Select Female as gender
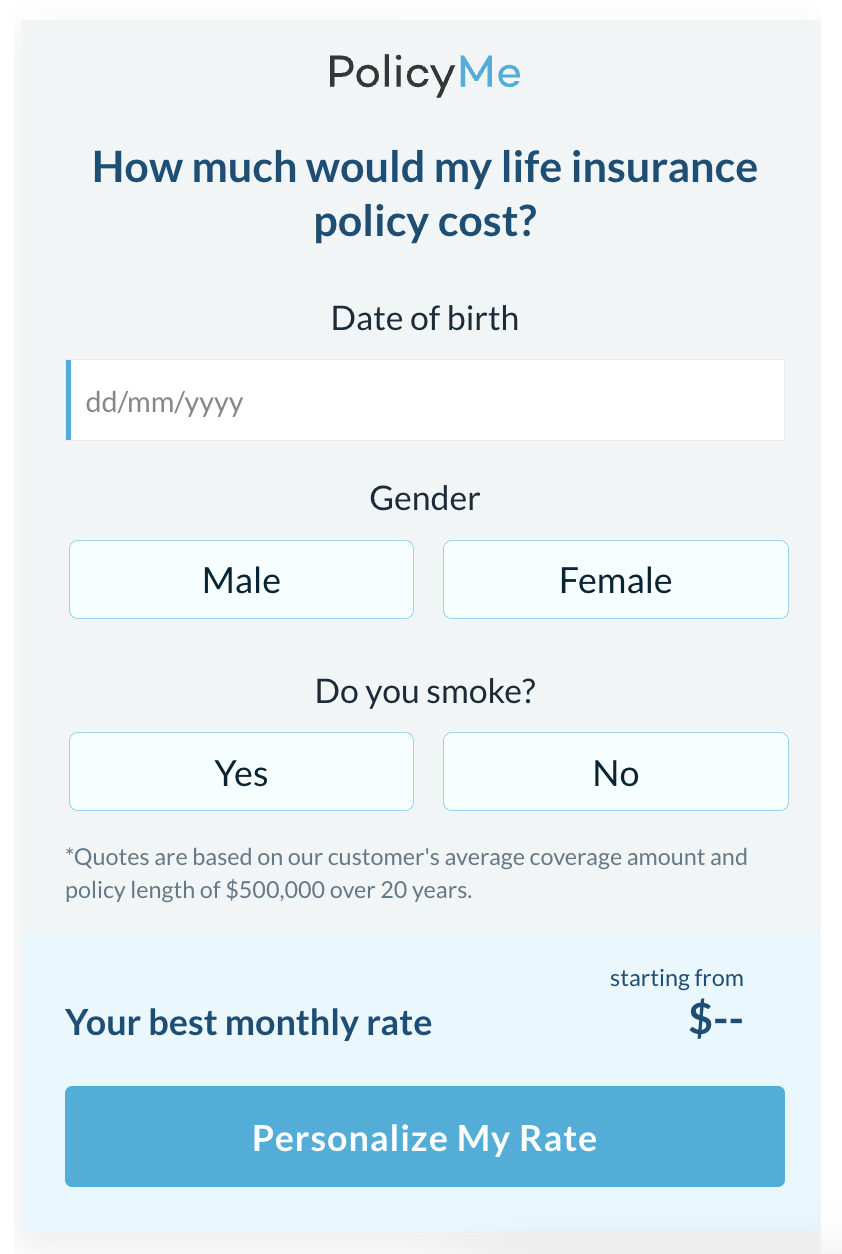842x1254 pixels. coord(616,580)
